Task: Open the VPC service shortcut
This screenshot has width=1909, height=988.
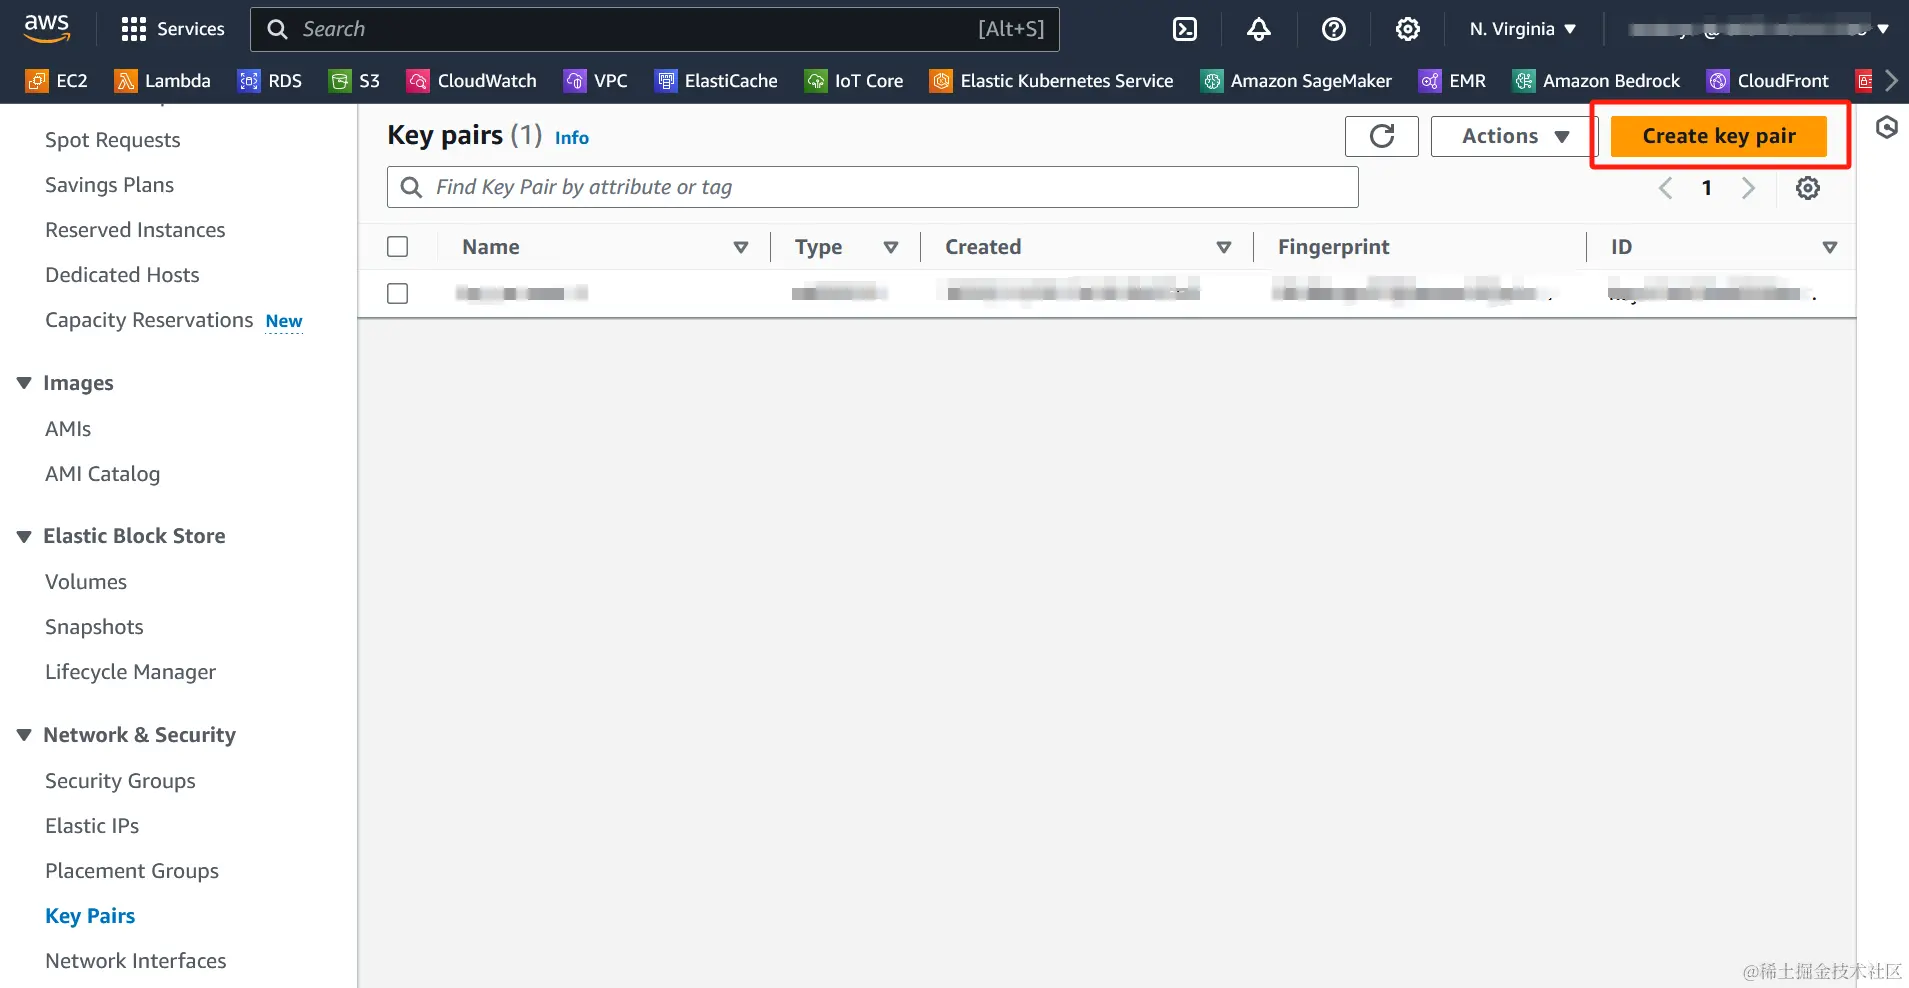Action: 596,81
